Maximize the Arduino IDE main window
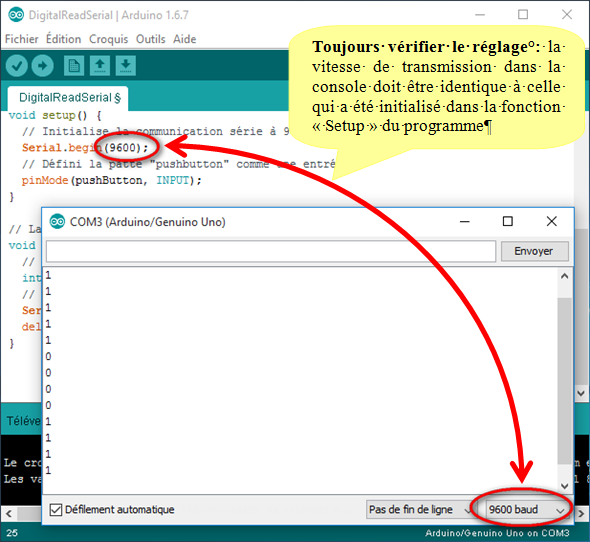Image resolution: width=590 pixels, height=542 pixels. [x=523, y=15]
